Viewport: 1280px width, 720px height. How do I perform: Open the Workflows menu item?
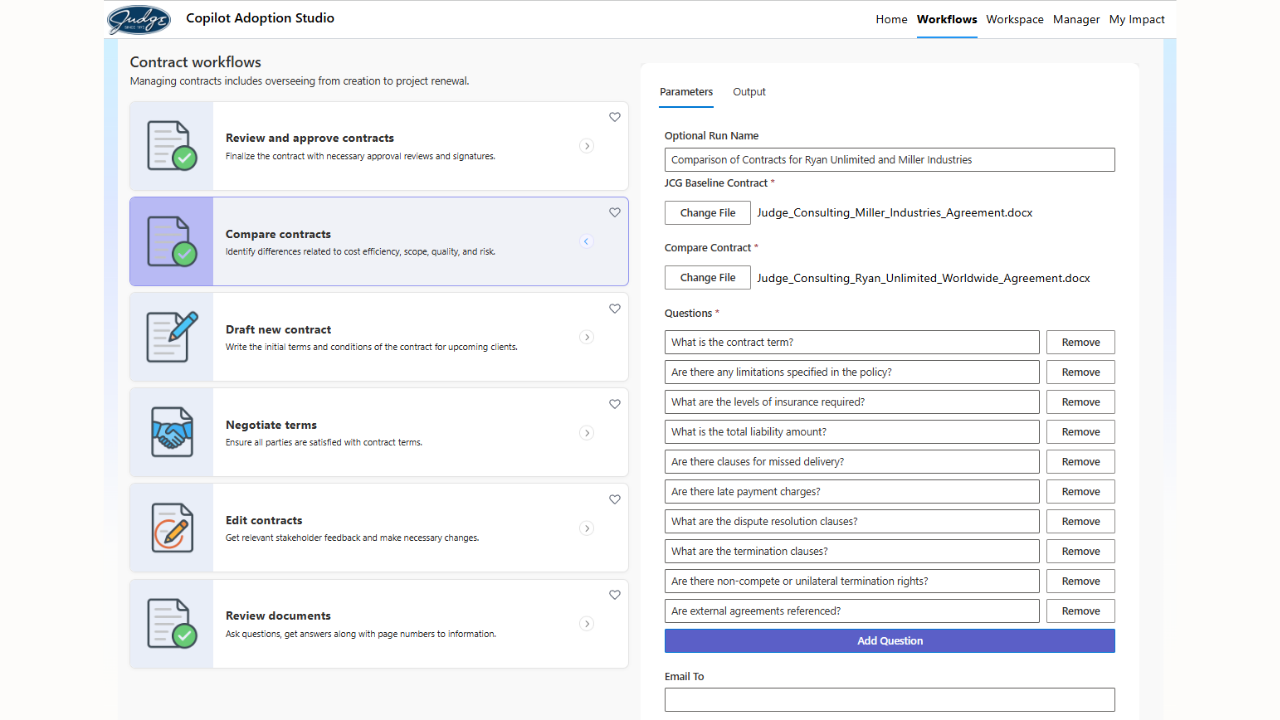pos(947,19)
